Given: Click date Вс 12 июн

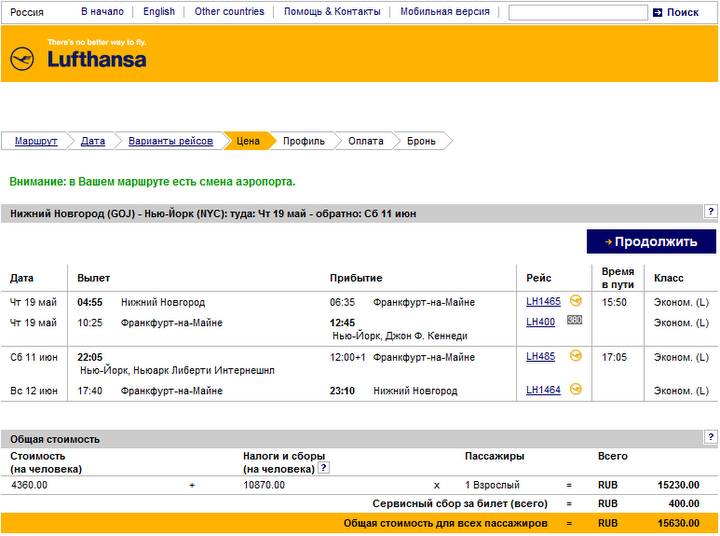Looking at the screenshot, I should coord(34,391).
